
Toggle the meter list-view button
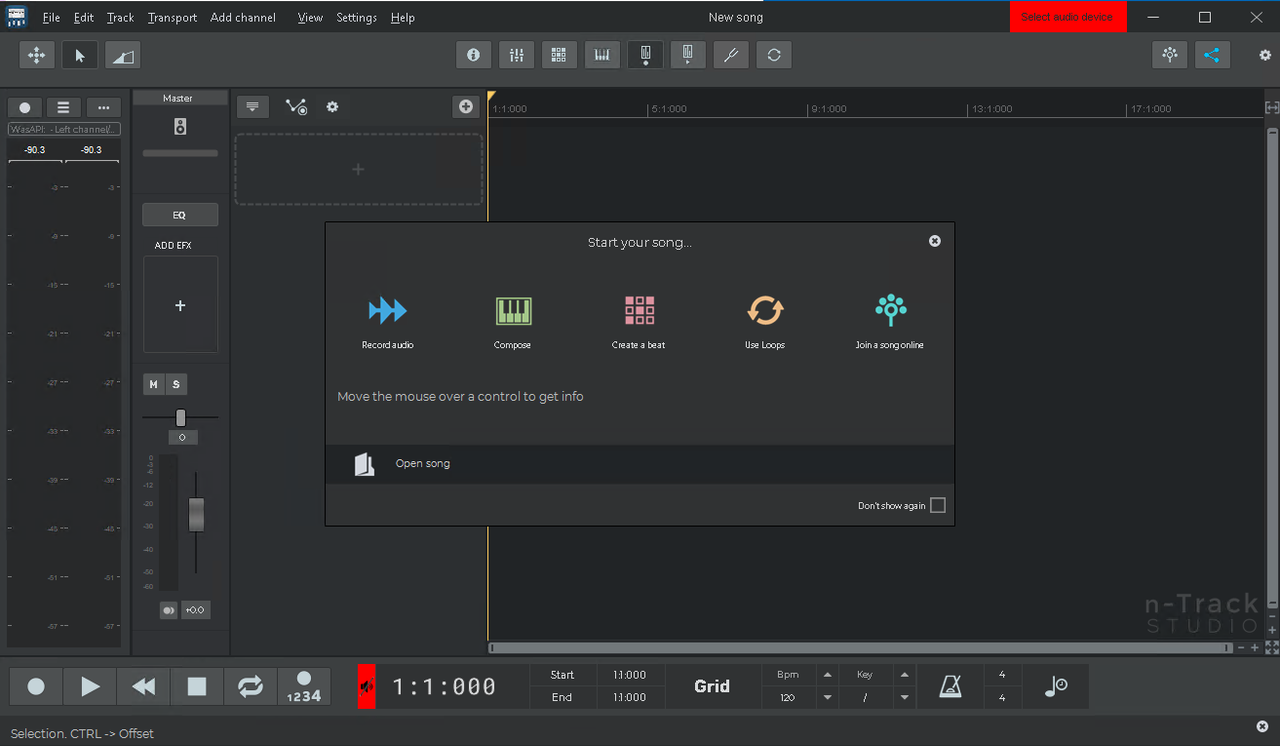pos(64,108)
